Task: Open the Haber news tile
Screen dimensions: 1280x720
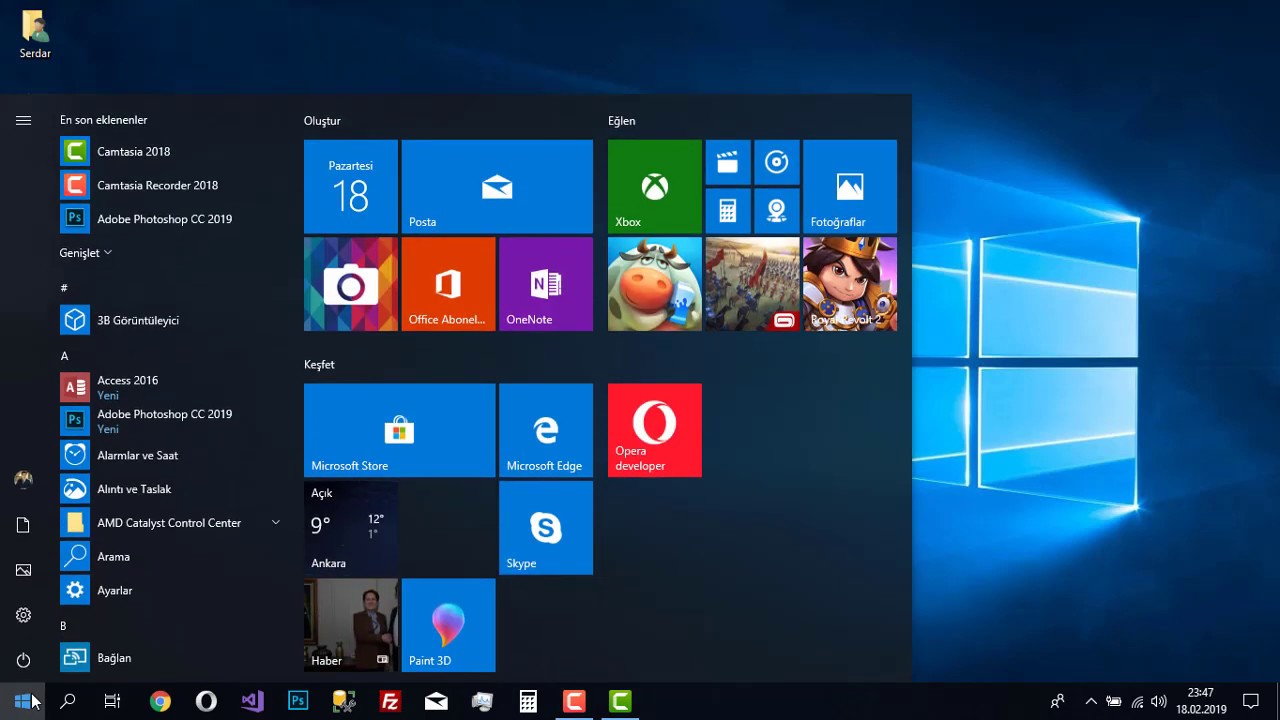Action: tap(351, 625)
